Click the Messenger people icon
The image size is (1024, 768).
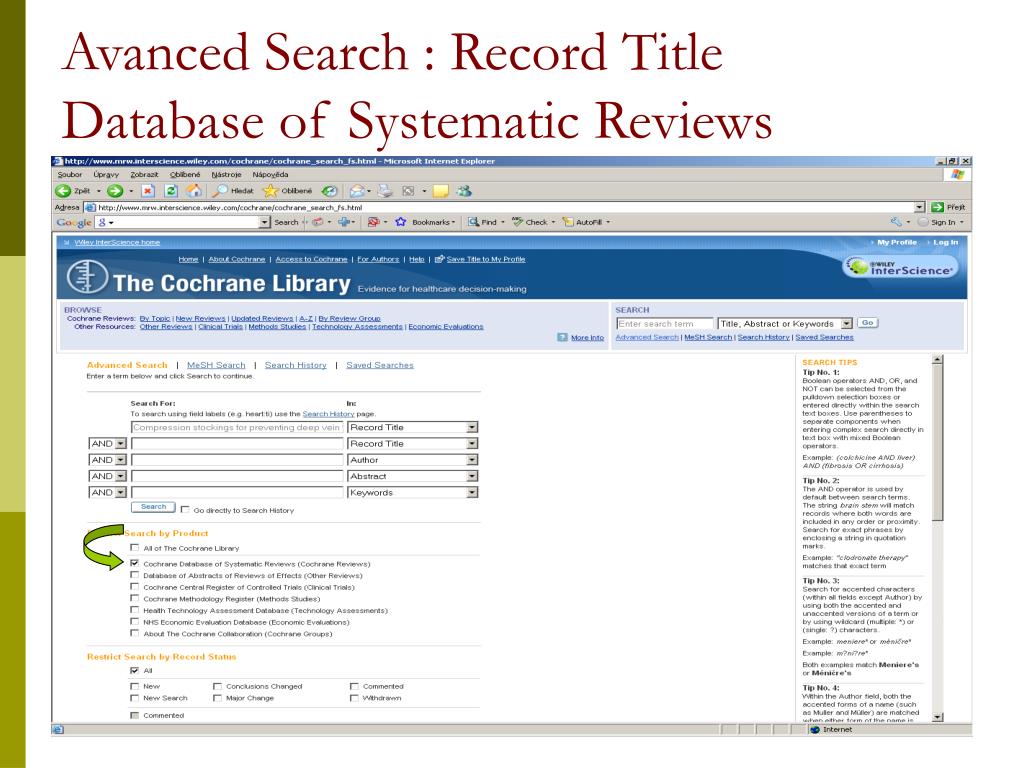(x=464, y=191)
